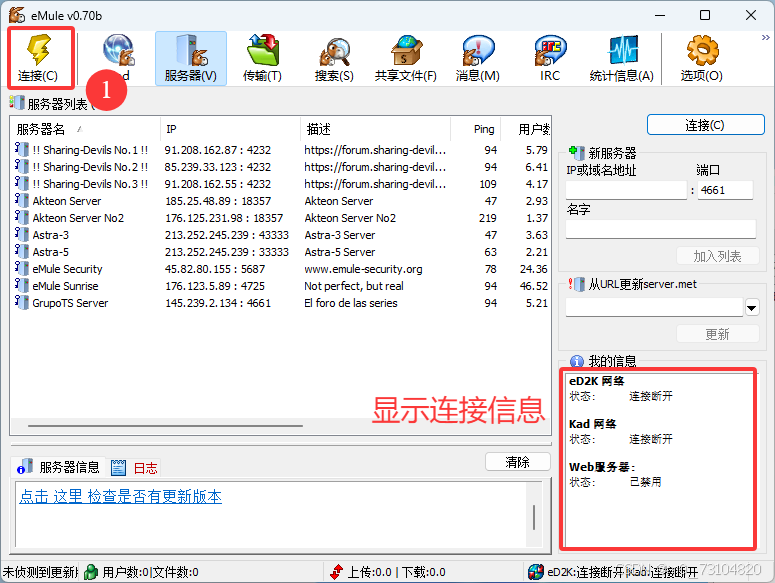Open the IRC toolbar icon
The width and height of the screenshot is (775, 583).
point(550,50)
